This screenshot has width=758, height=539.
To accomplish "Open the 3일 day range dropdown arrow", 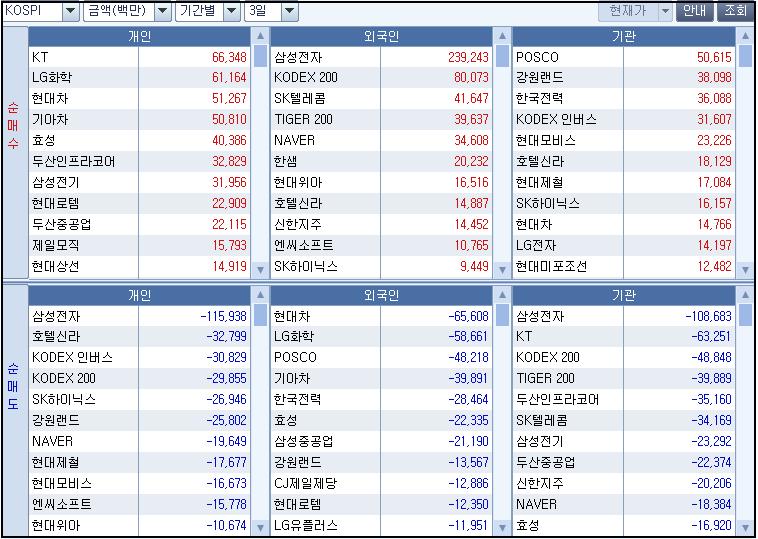I will click(x=290, y=12).
